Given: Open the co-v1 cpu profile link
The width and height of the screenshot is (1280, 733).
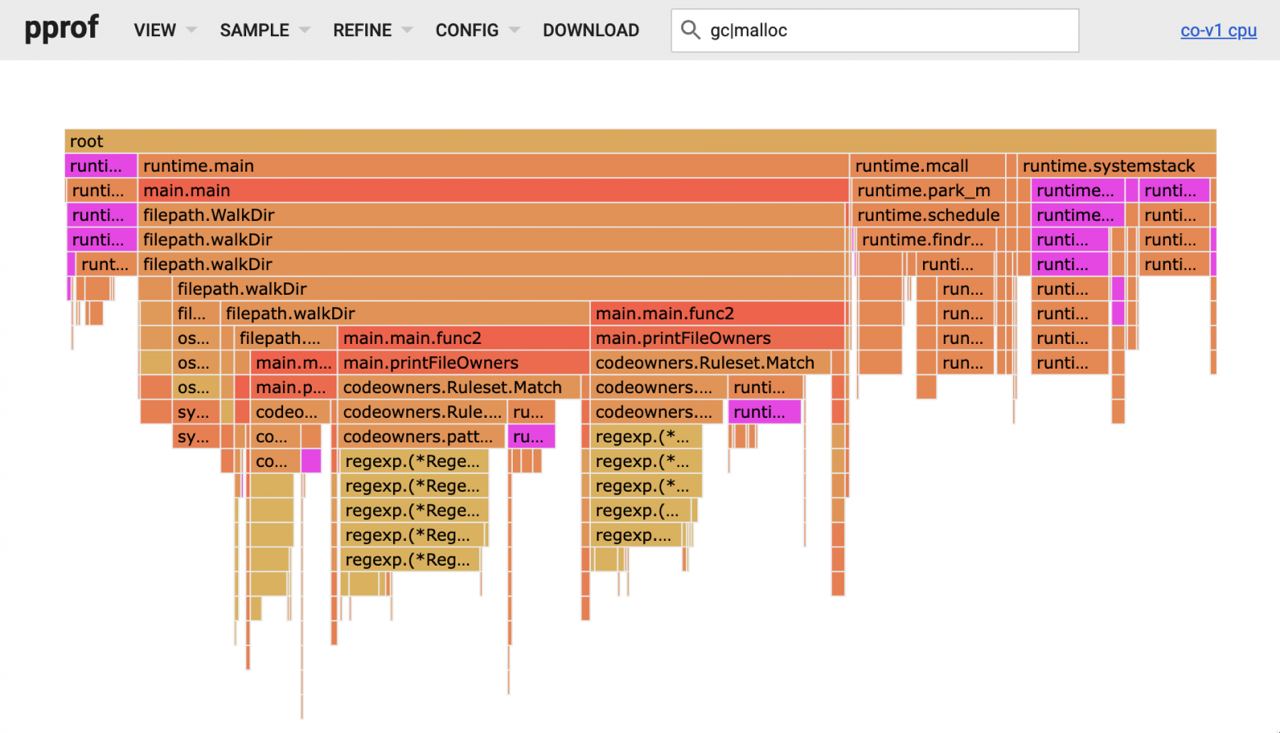Looking at the screenshot, I should (x=1218, y=30).
